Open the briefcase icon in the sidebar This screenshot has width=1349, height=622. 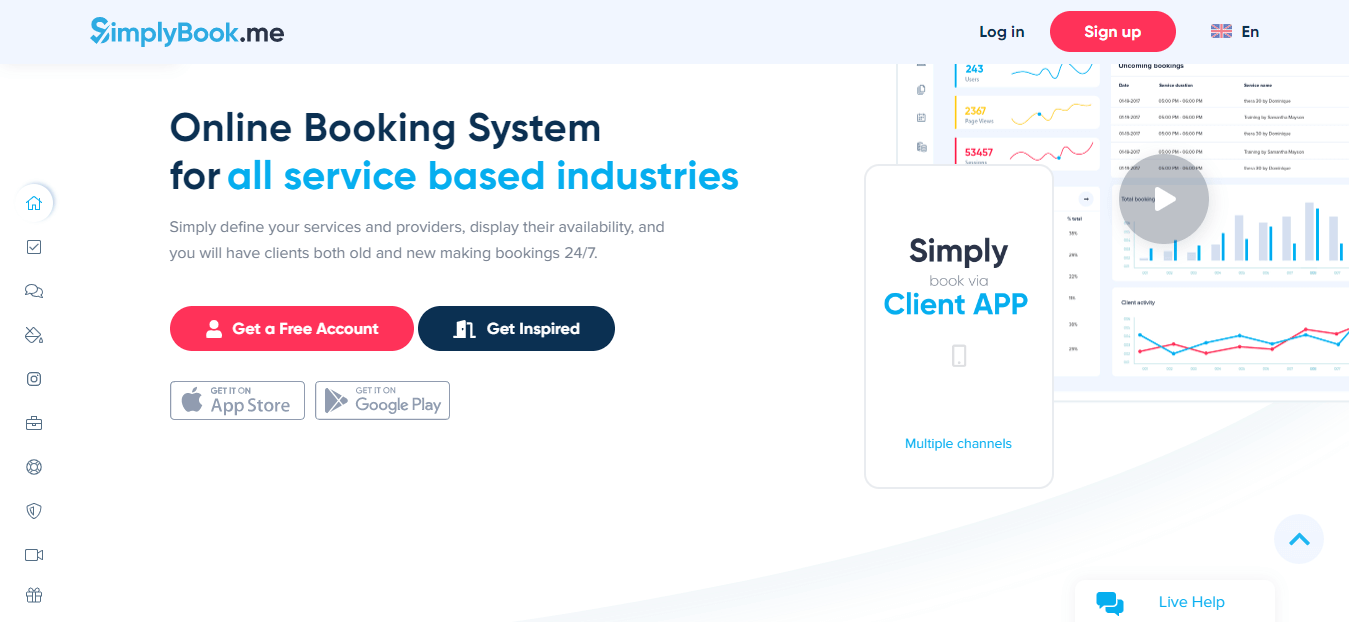[x=33, y=422]
